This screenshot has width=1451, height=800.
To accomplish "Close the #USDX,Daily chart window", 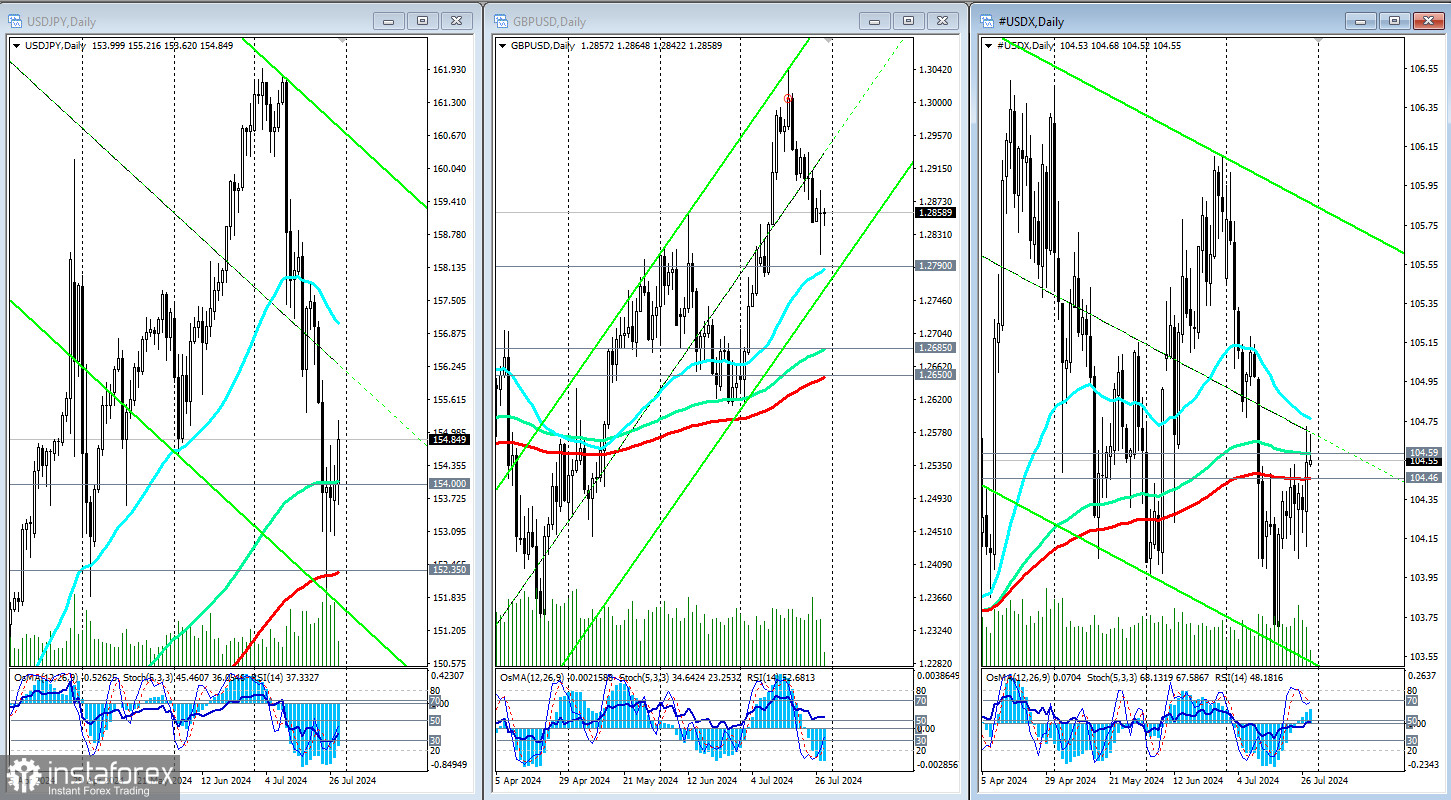I will 1429,21.
